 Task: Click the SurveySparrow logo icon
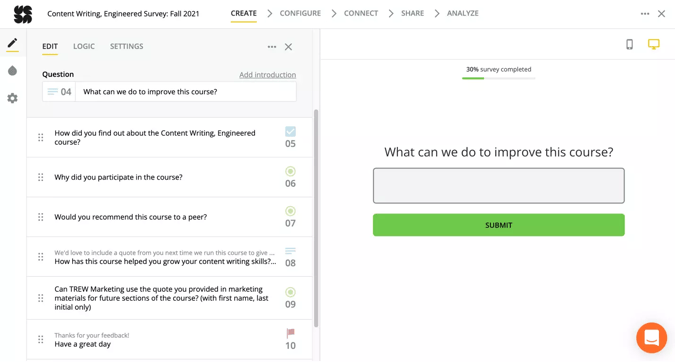tap(23, 14)
